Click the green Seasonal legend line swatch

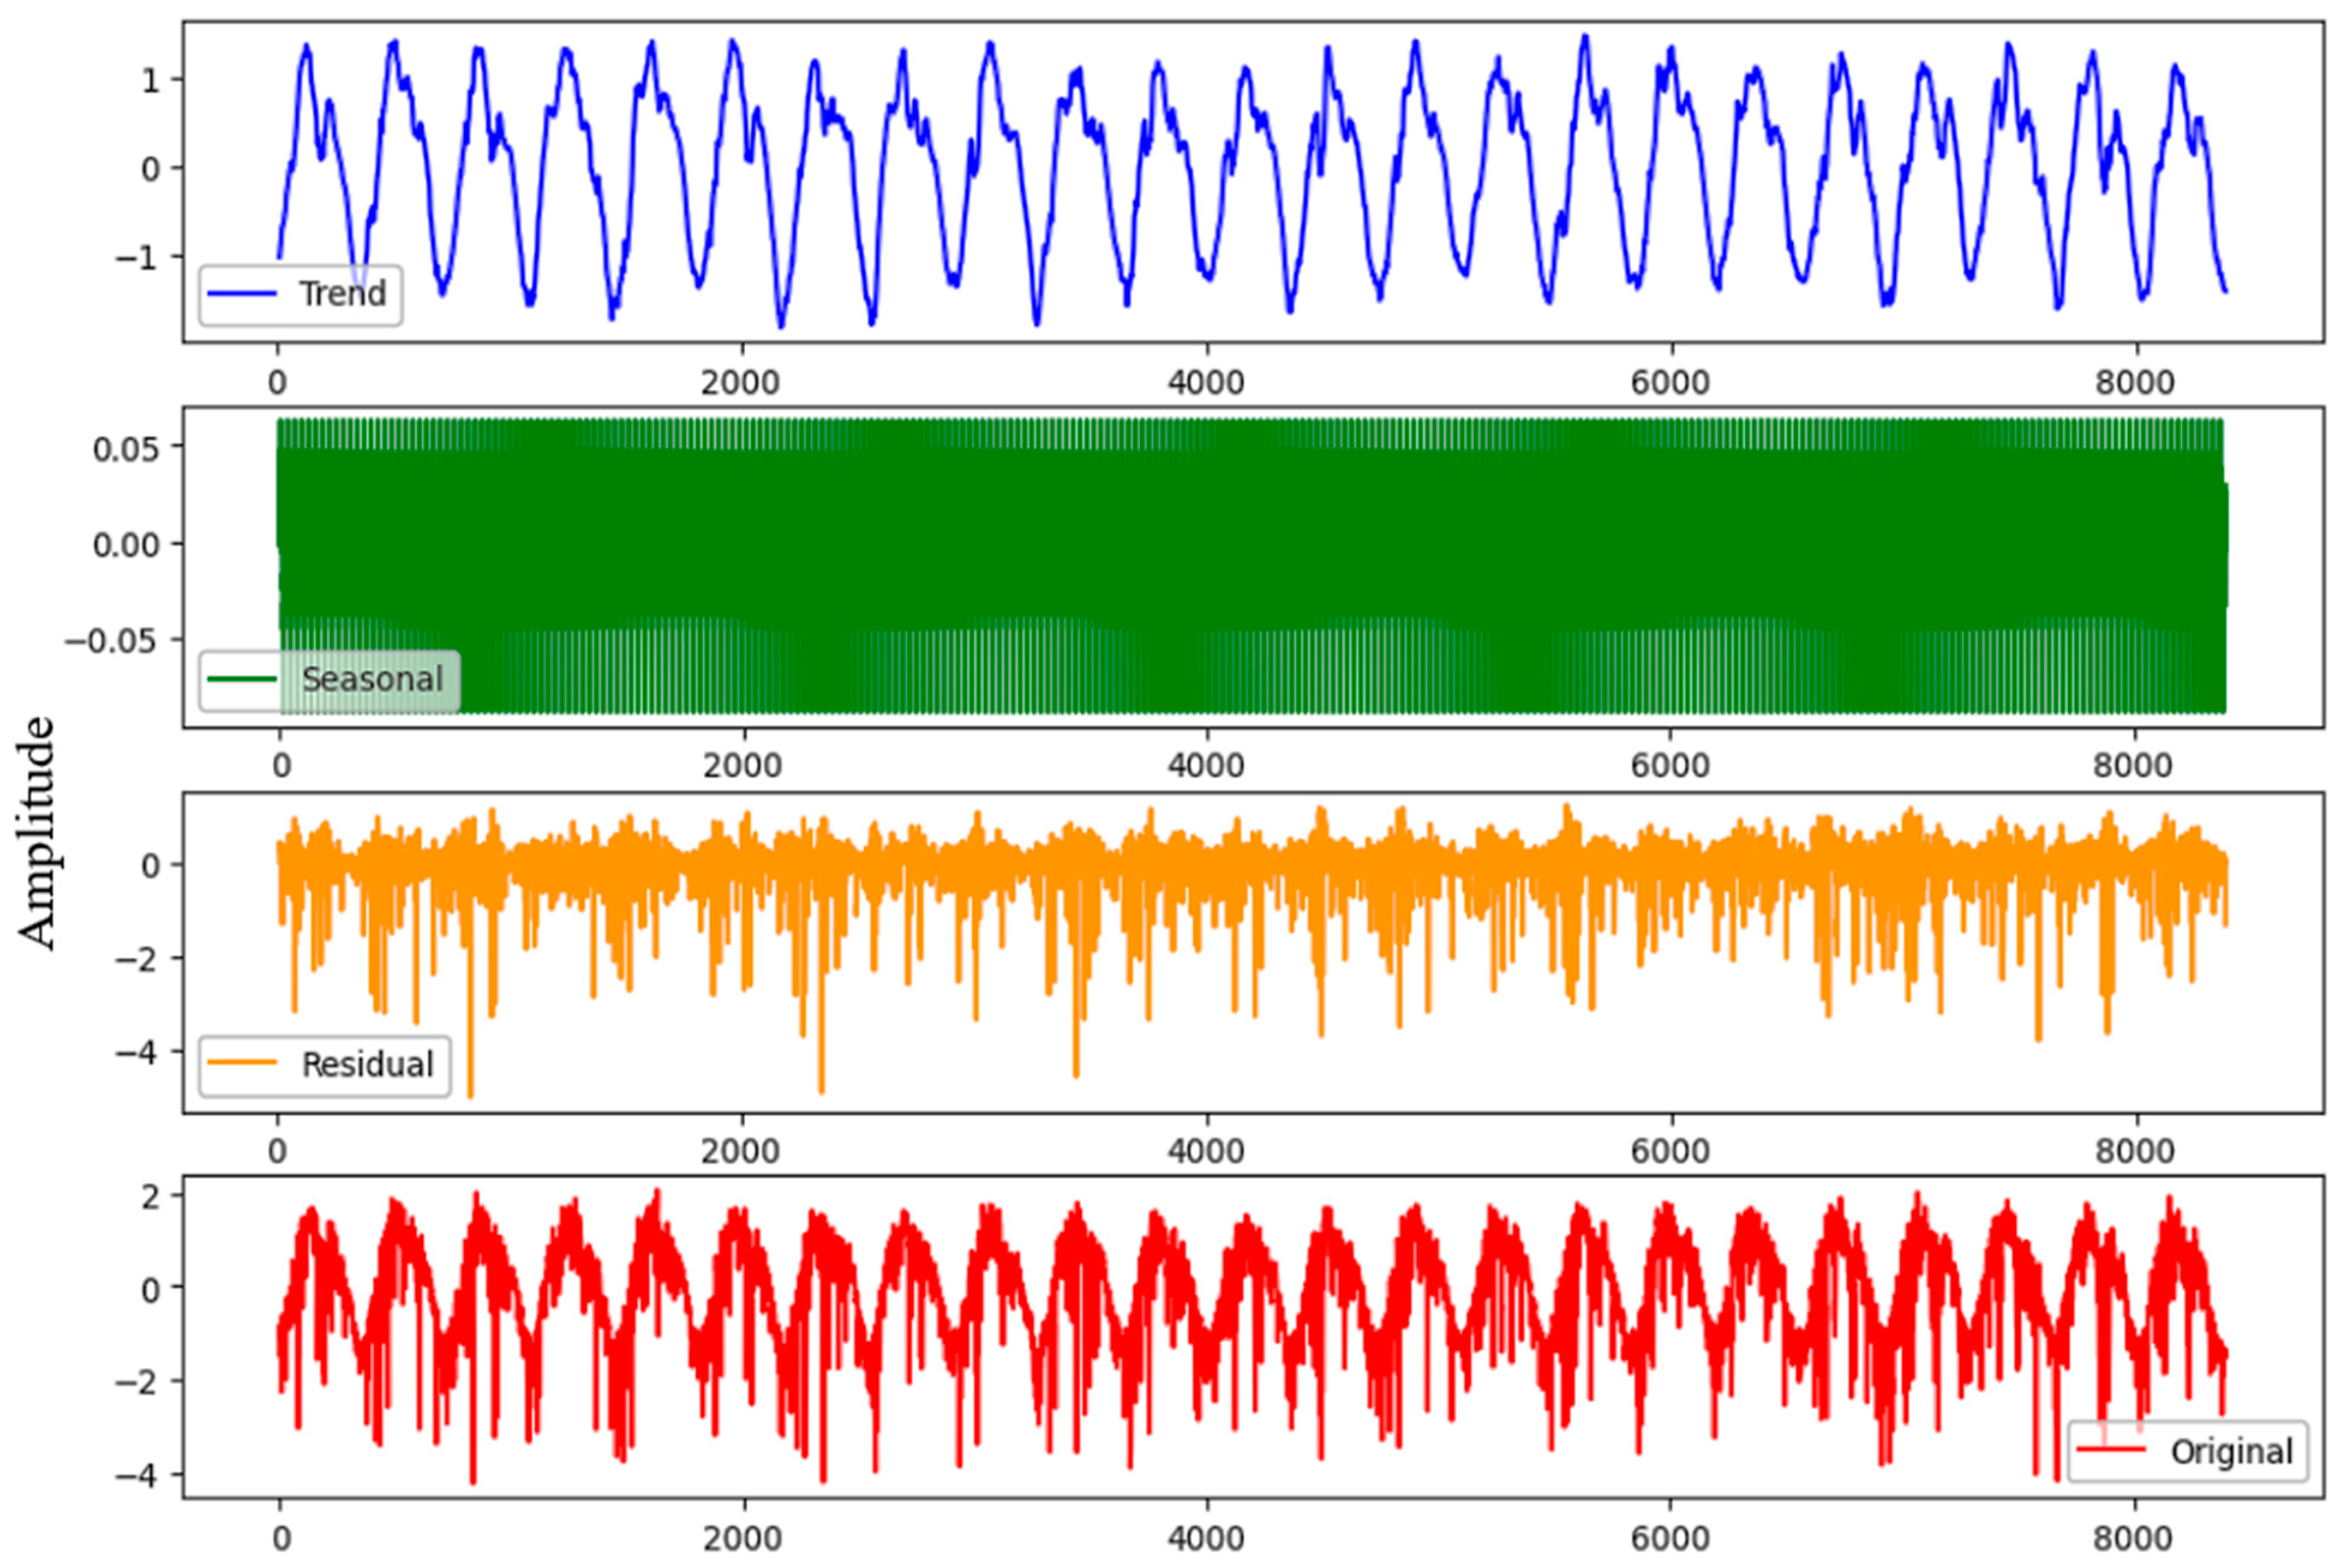(x=242, y=680)
